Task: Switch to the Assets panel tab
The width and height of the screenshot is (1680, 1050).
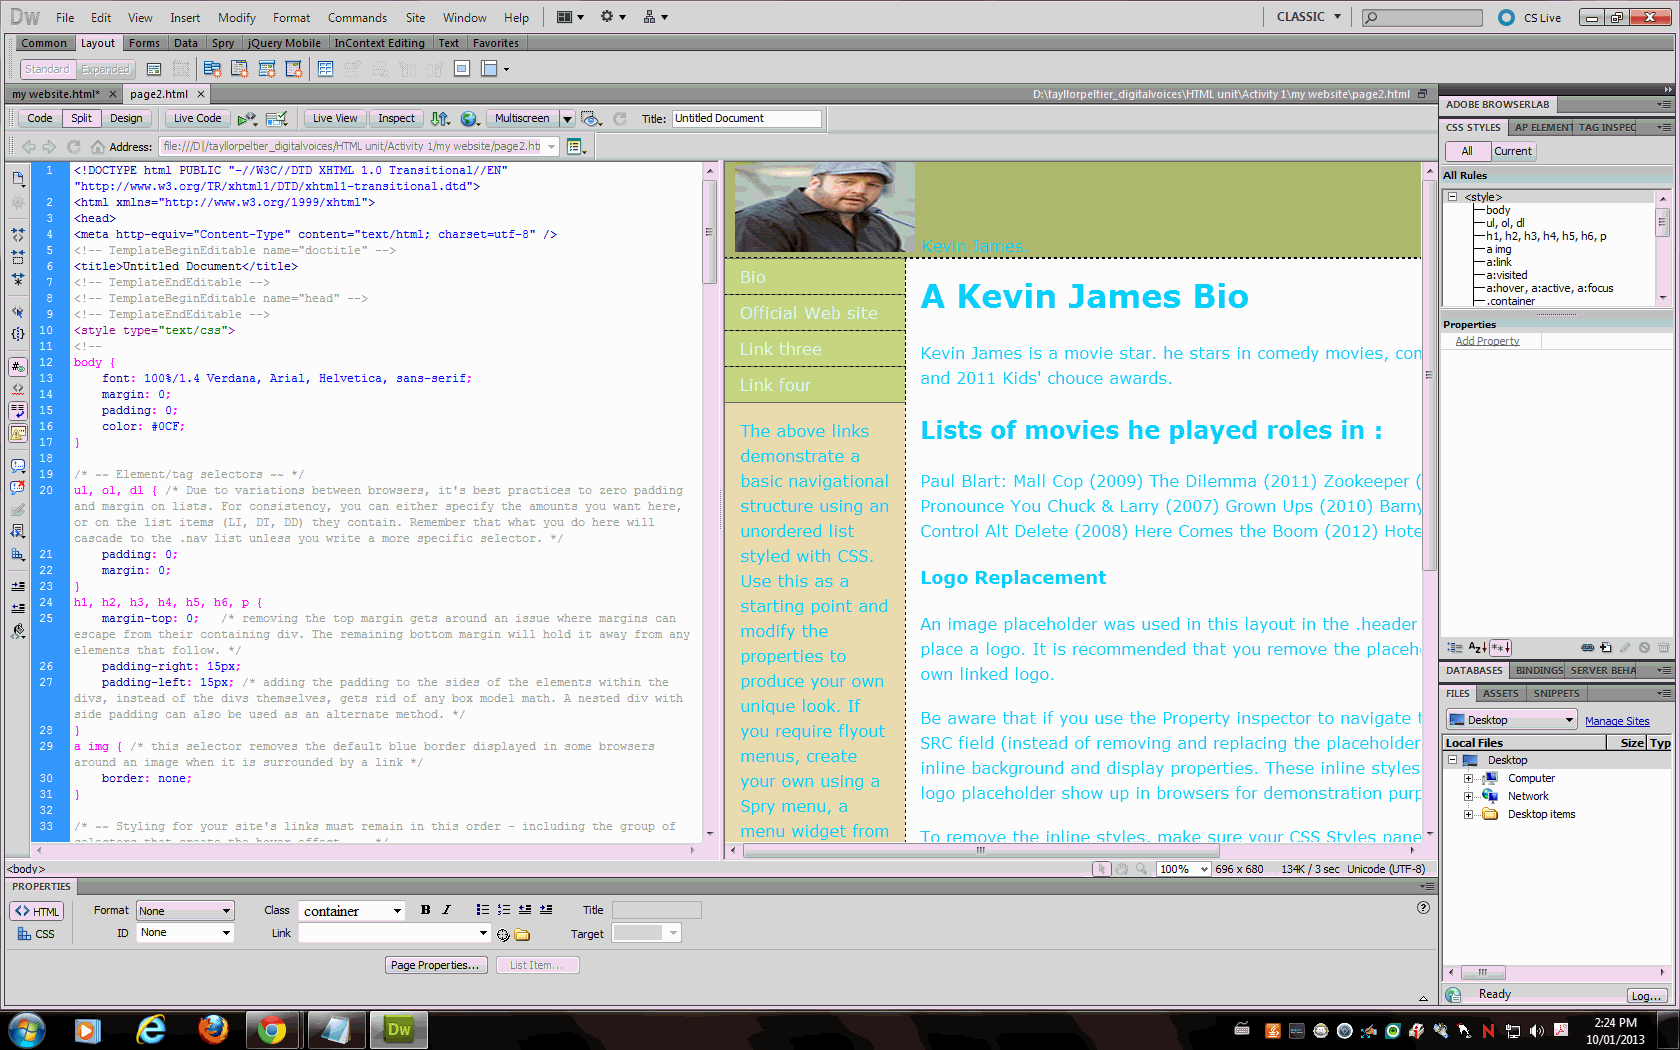Action: (1500, 693)
